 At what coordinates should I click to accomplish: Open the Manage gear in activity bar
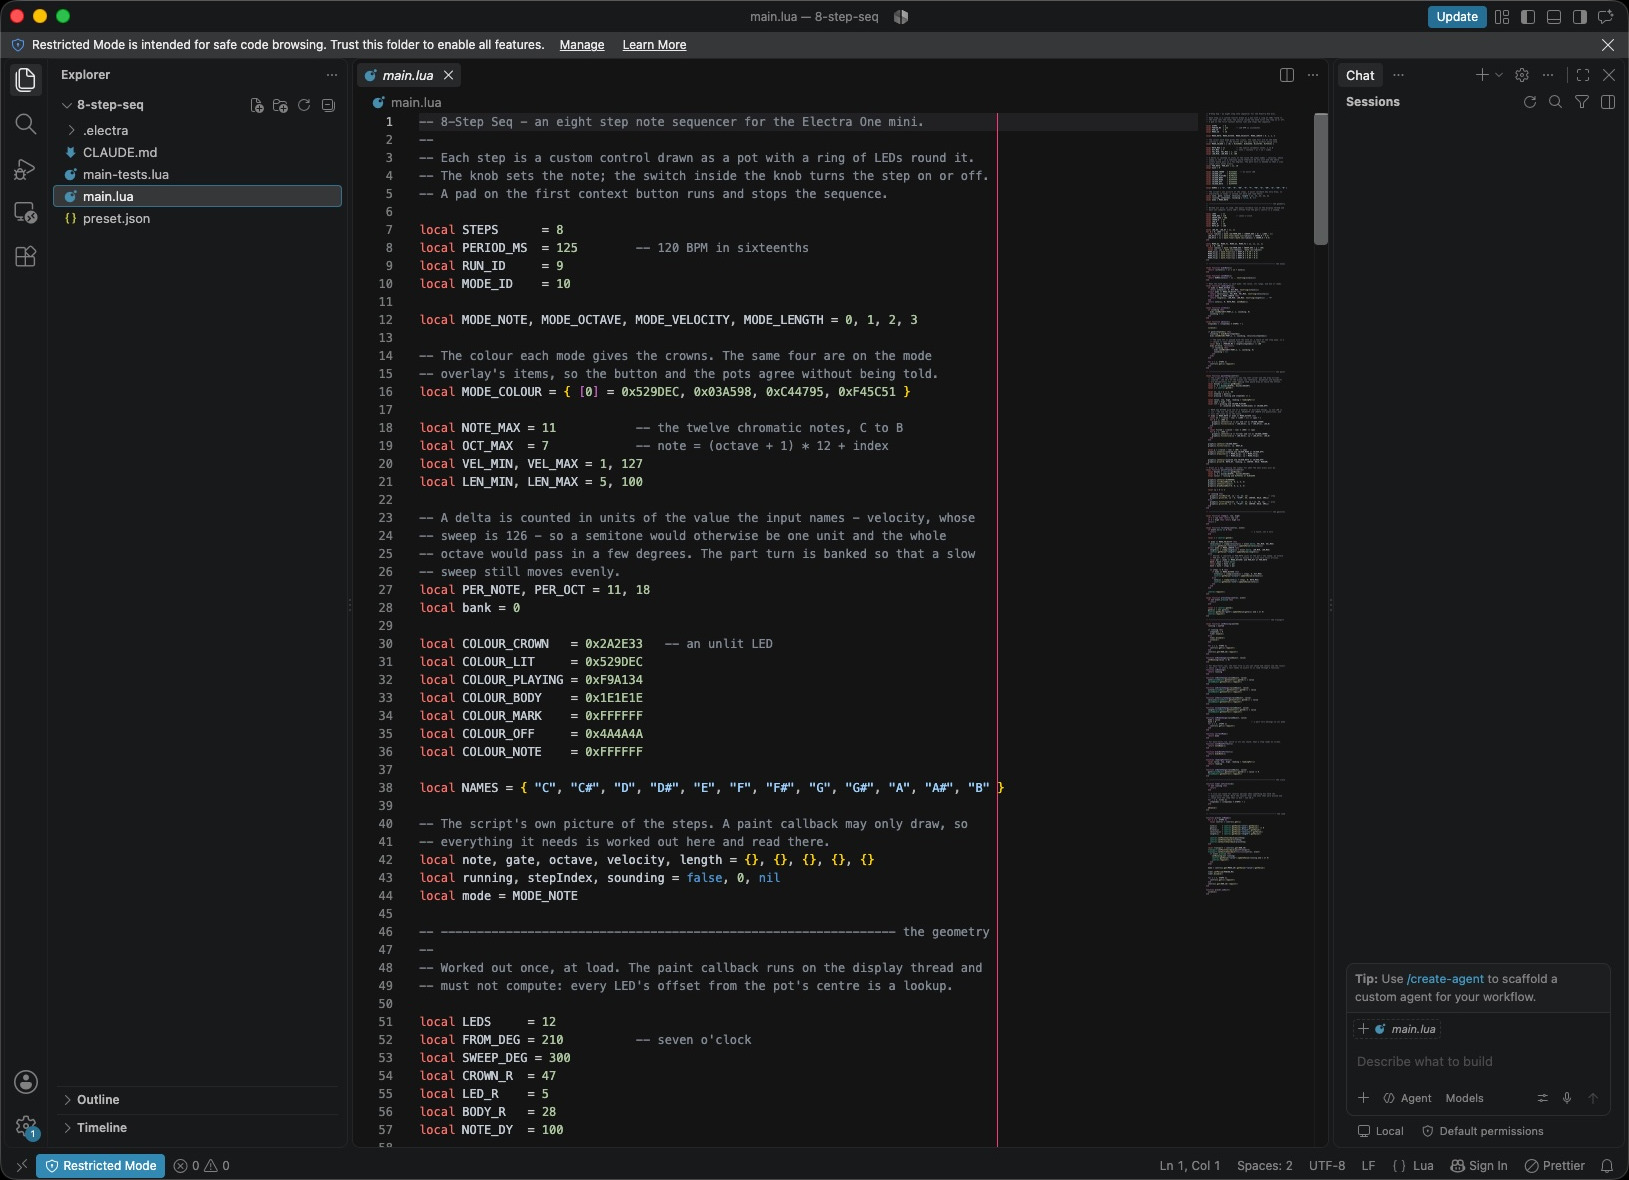pyautogui.click(x=26, y=1127)
